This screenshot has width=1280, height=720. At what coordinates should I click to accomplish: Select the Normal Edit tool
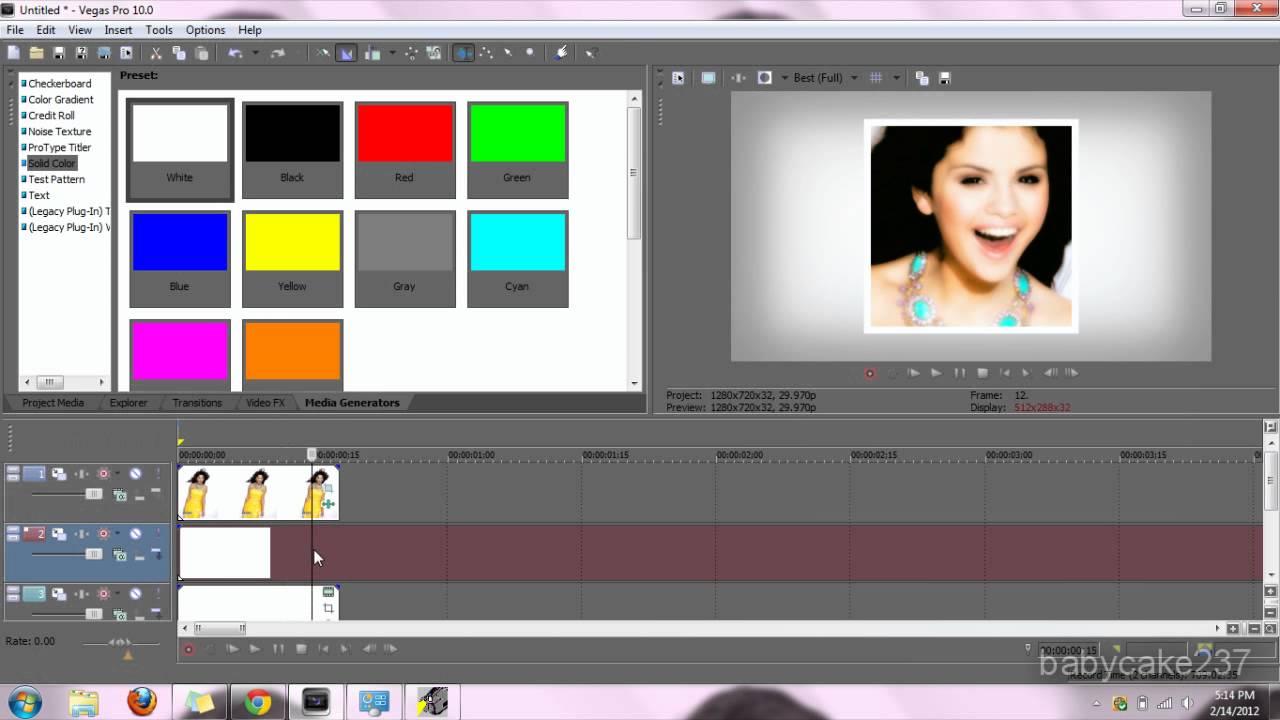463,53
